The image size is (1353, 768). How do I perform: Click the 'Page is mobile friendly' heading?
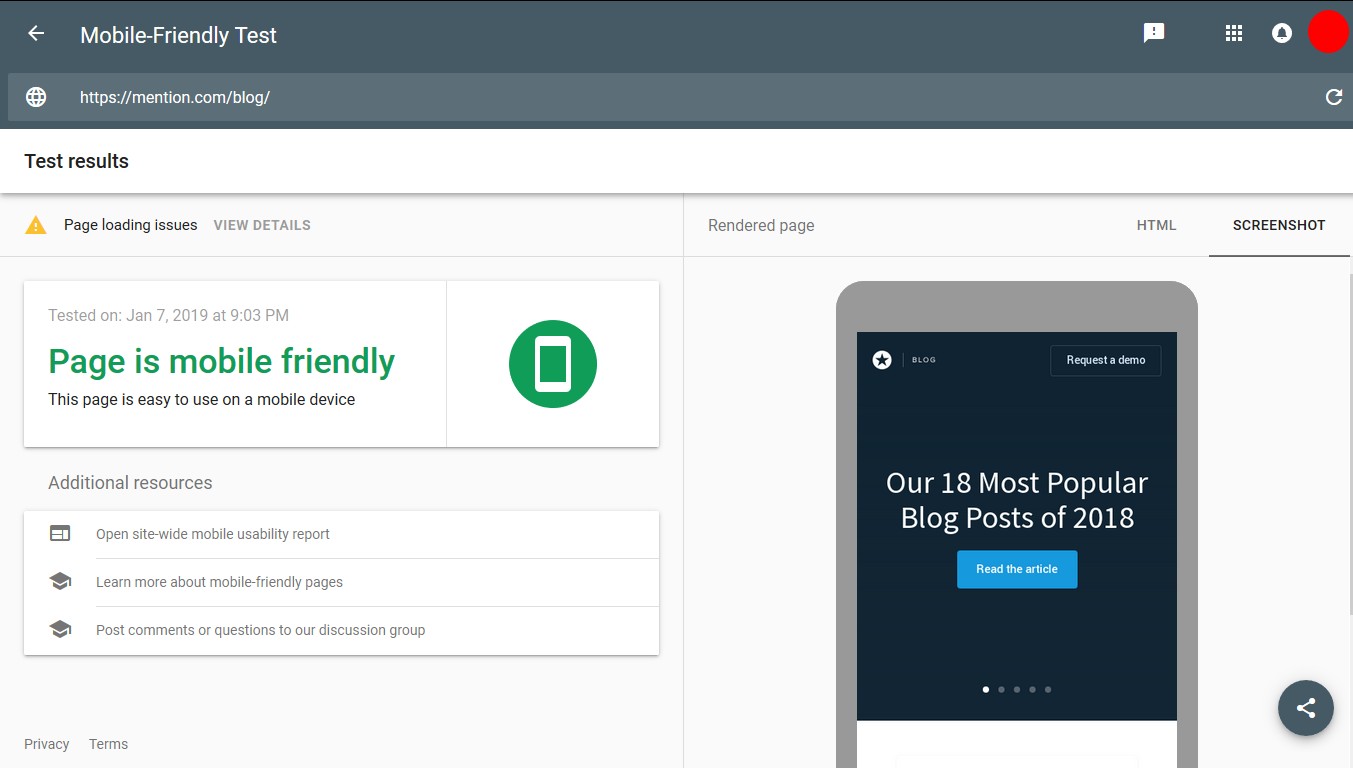click(x=222, y=361)
